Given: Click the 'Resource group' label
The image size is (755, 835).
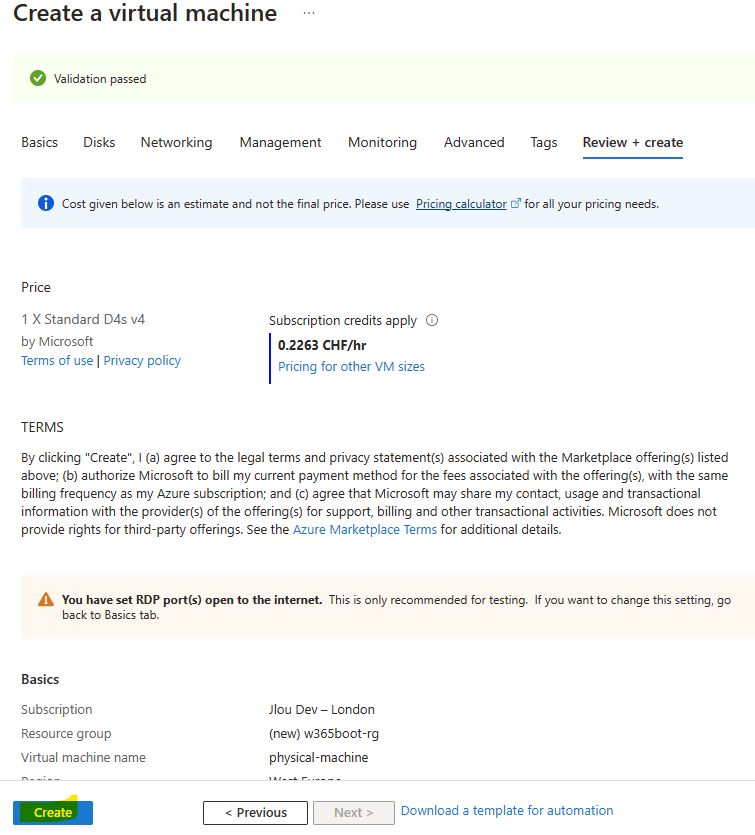Looking at the screenshot, I should click(66, 733).
